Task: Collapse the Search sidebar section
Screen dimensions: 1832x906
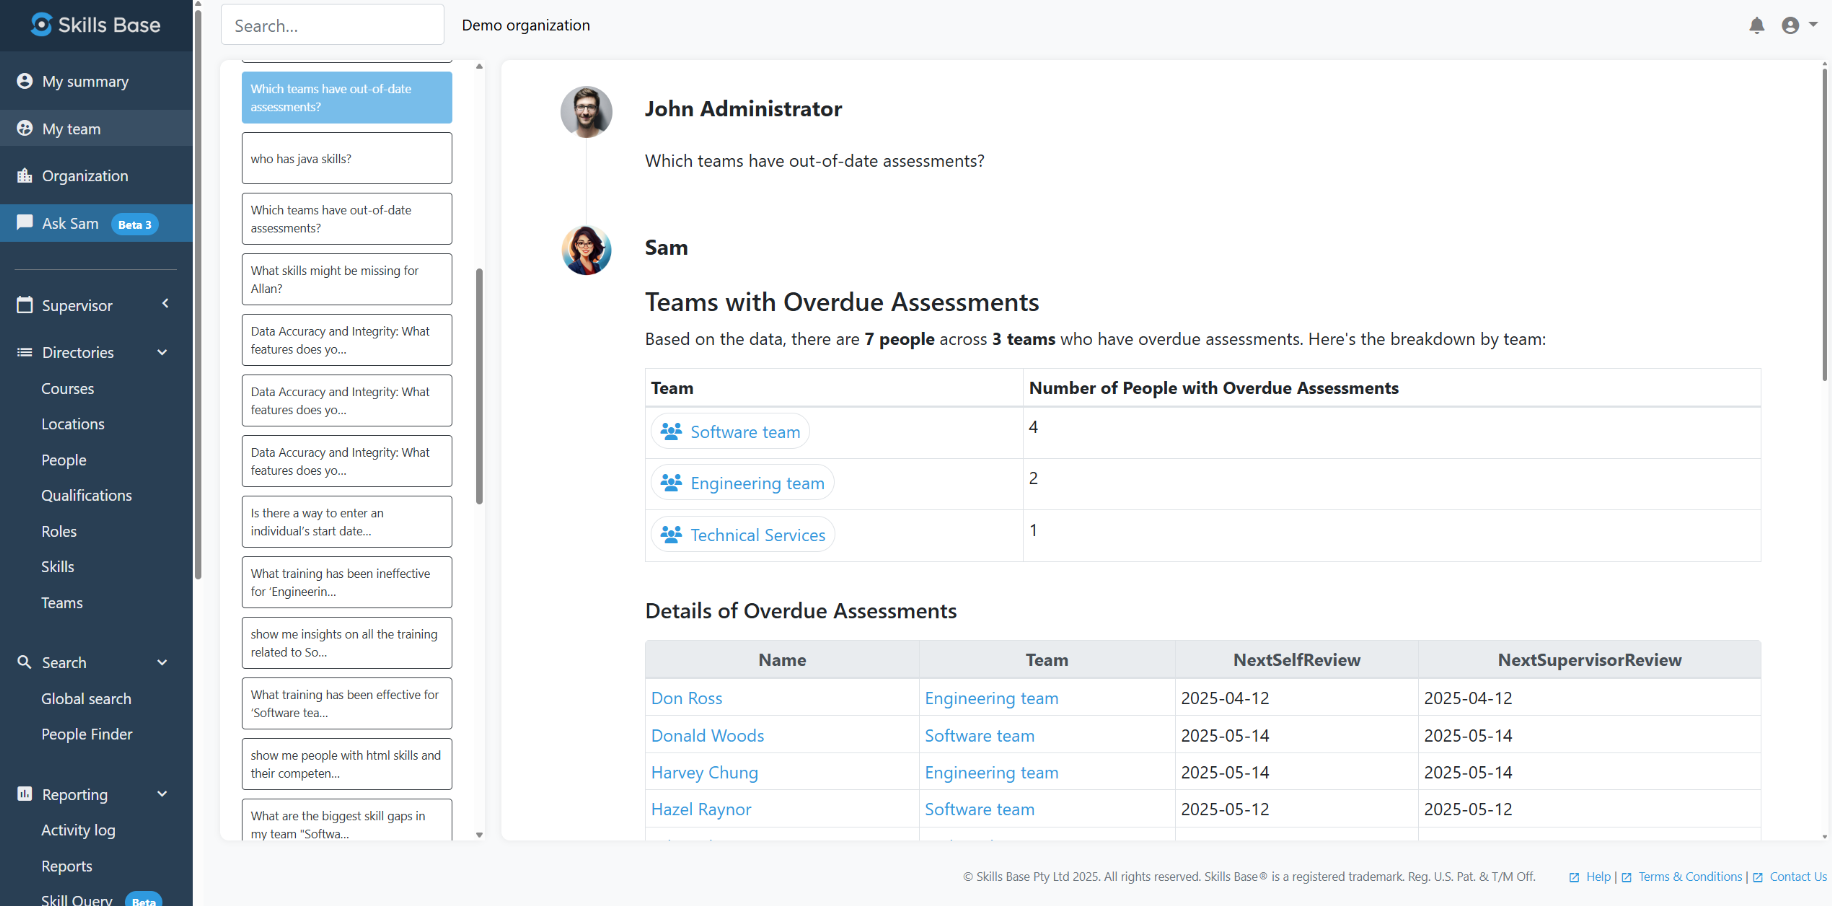Action: pos(162,662)
